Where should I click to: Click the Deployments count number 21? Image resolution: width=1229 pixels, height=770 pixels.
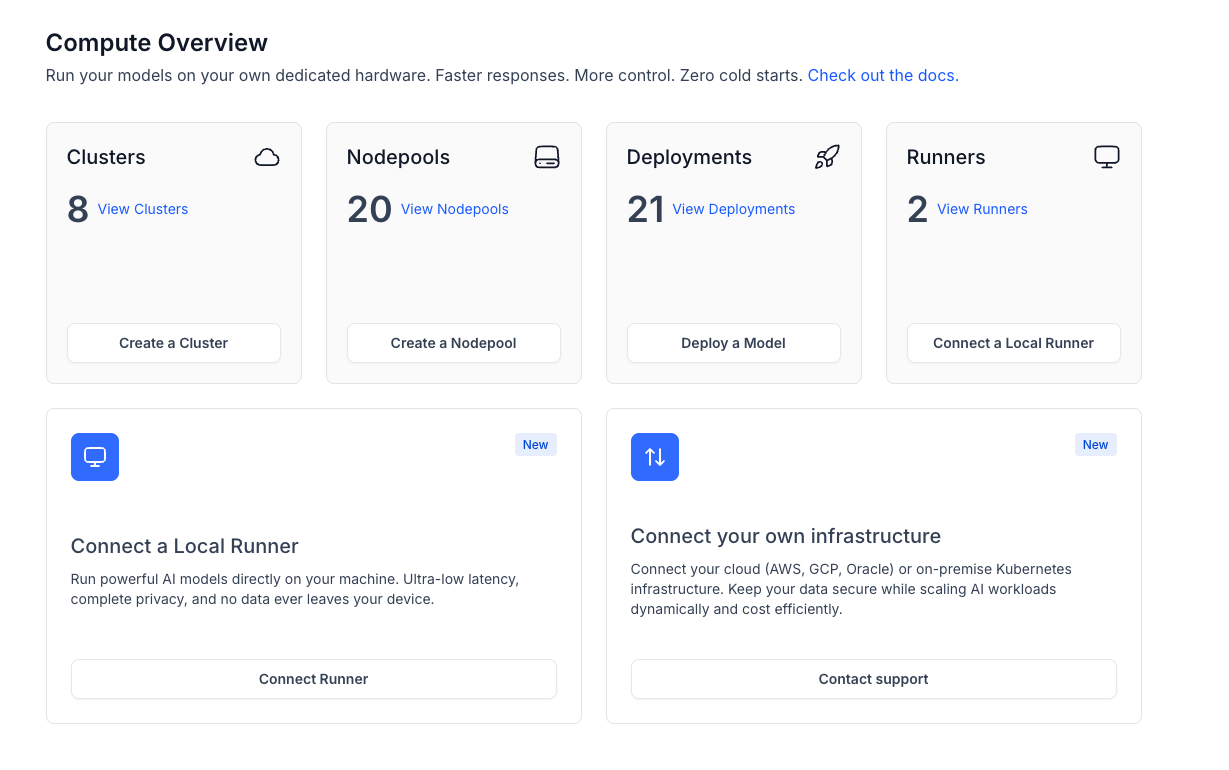coord(646,210)
